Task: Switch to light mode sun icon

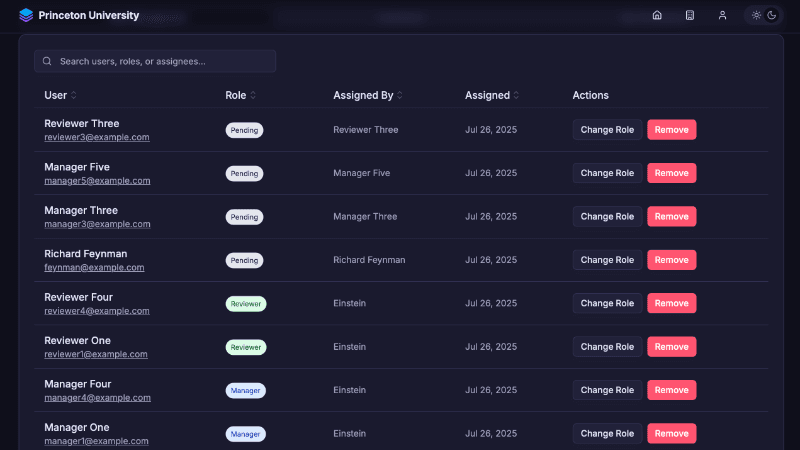Action: 757,15
